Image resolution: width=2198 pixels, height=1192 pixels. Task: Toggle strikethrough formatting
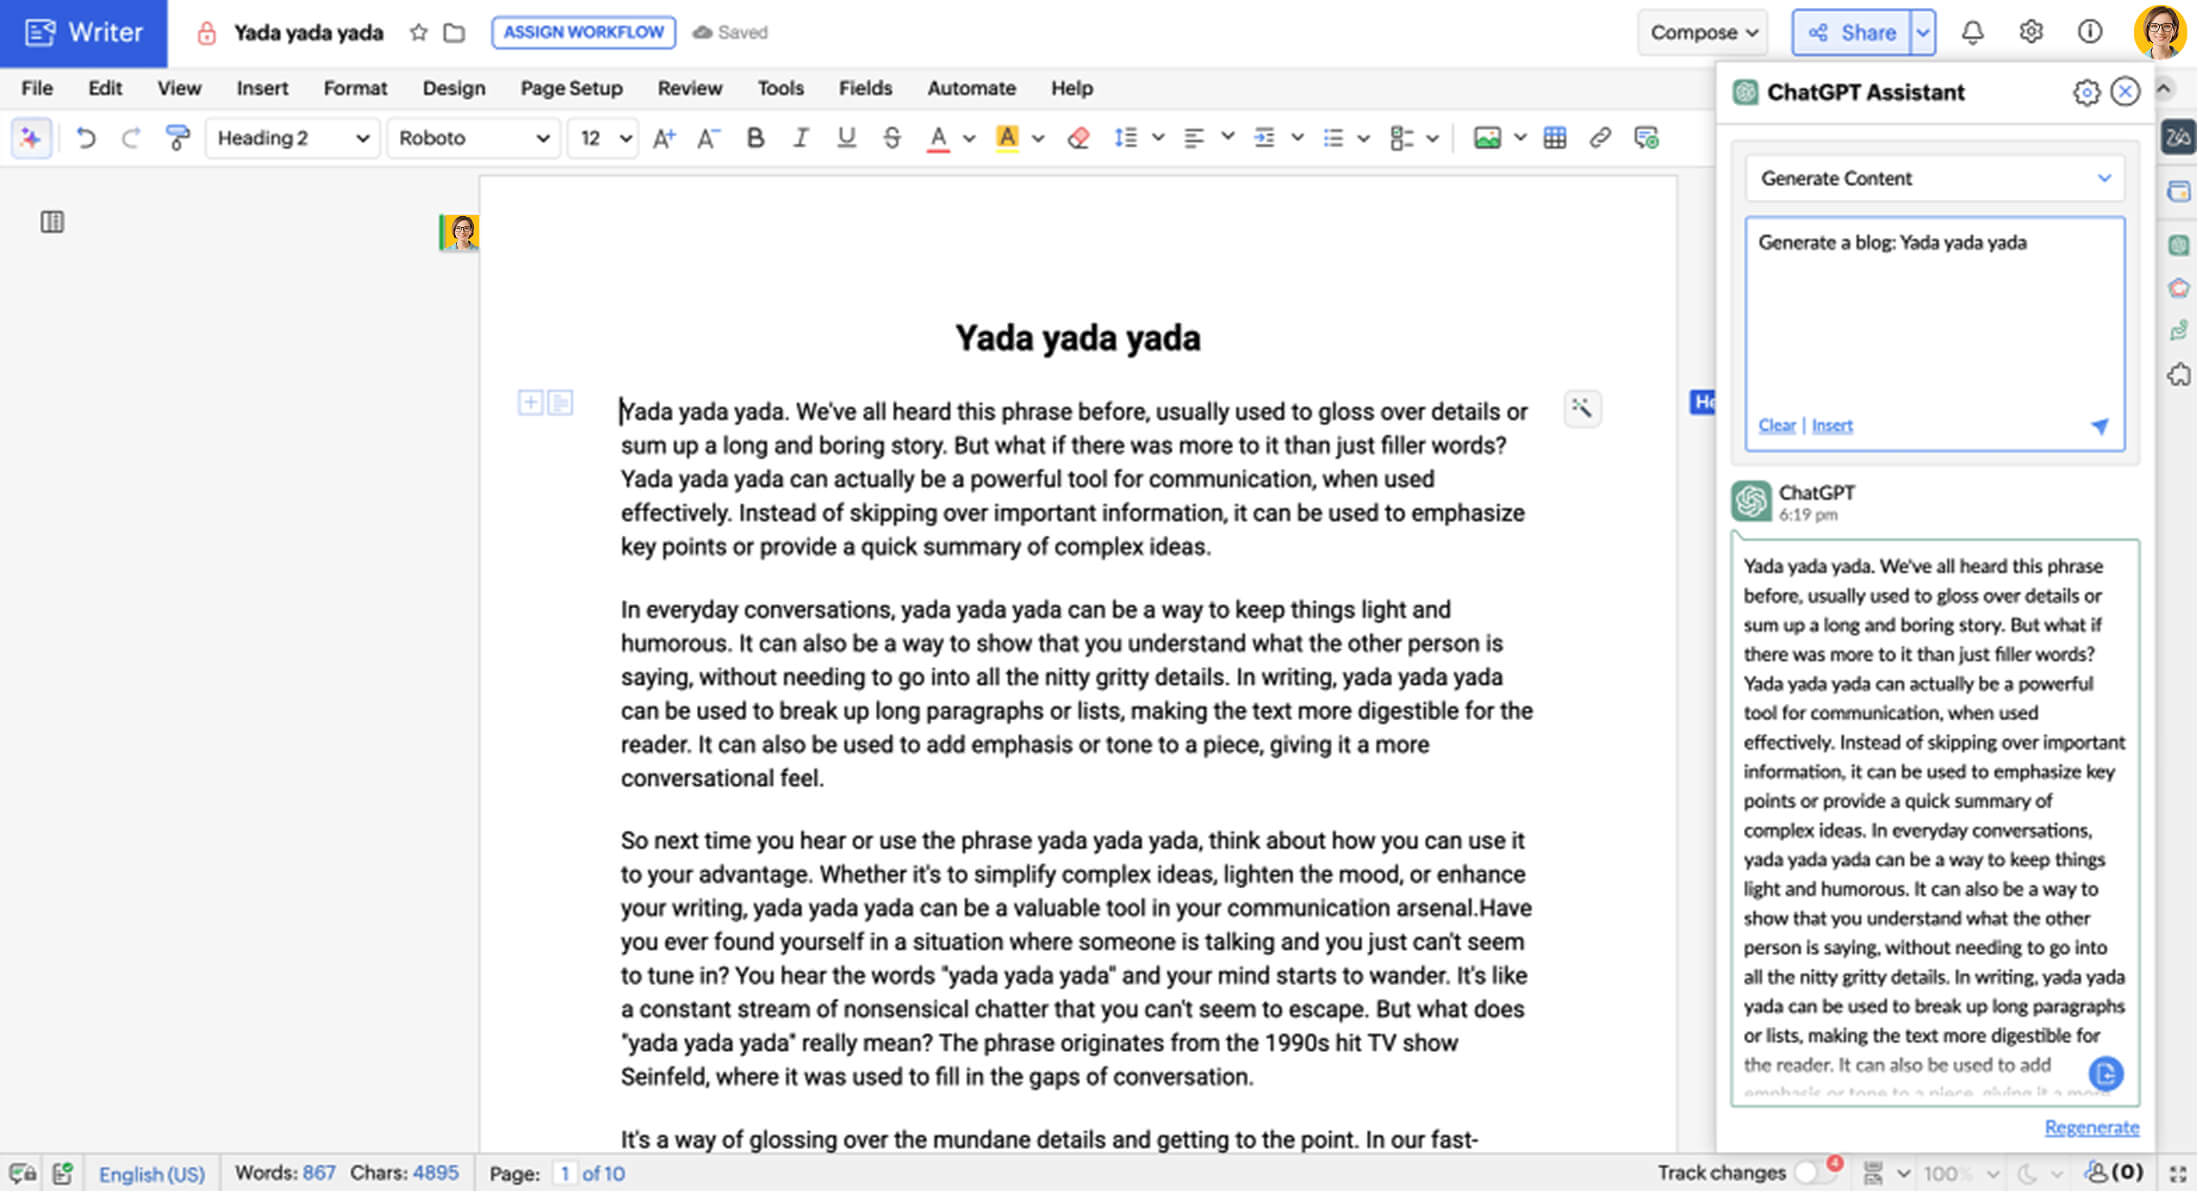pos(892,138)
